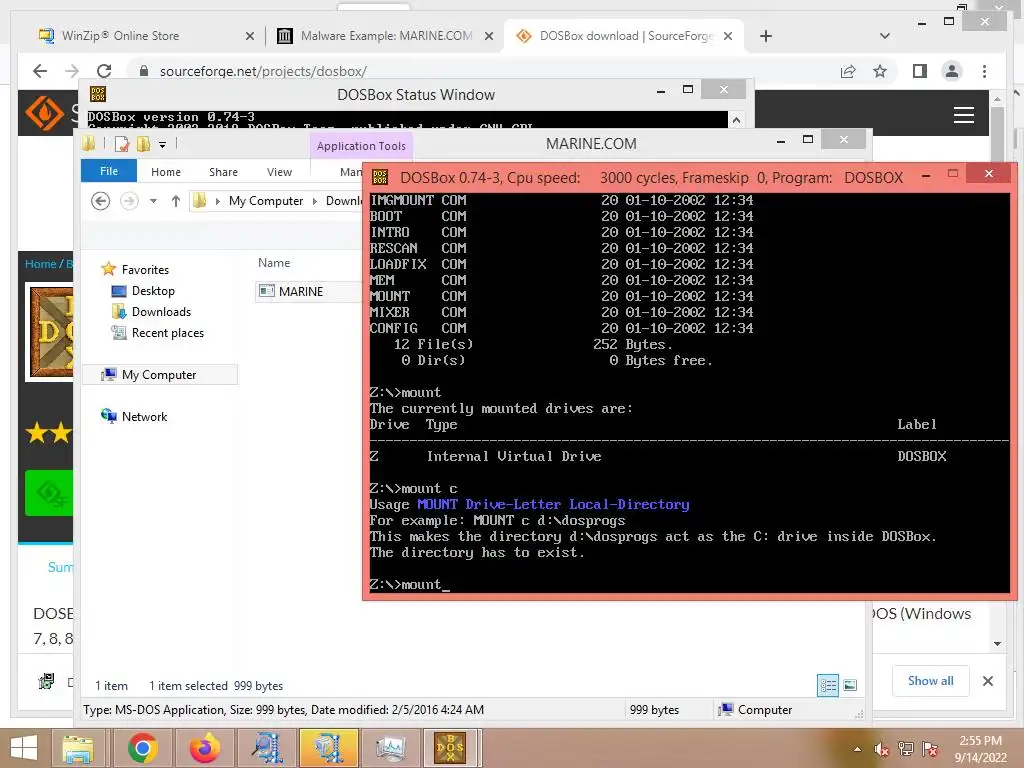Select Downloads in the navigation pane
1024x768 pixels.
click(161, 312)
